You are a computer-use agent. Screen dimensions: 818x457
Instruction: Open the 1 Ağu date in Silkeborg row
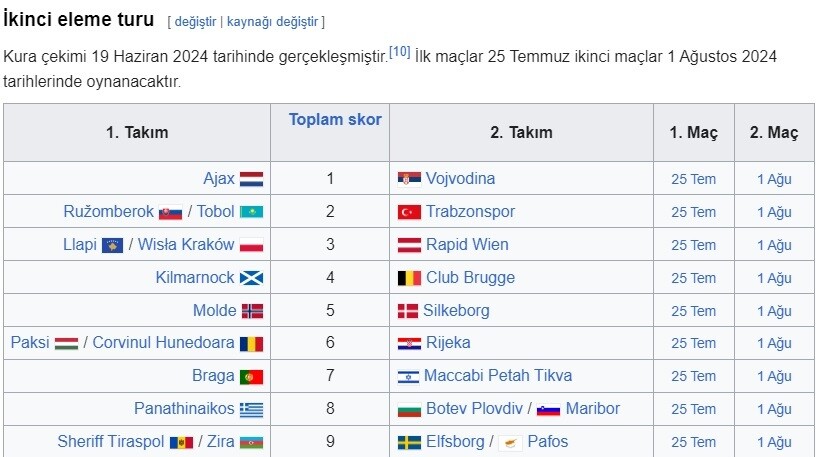(x=774, y=311)
